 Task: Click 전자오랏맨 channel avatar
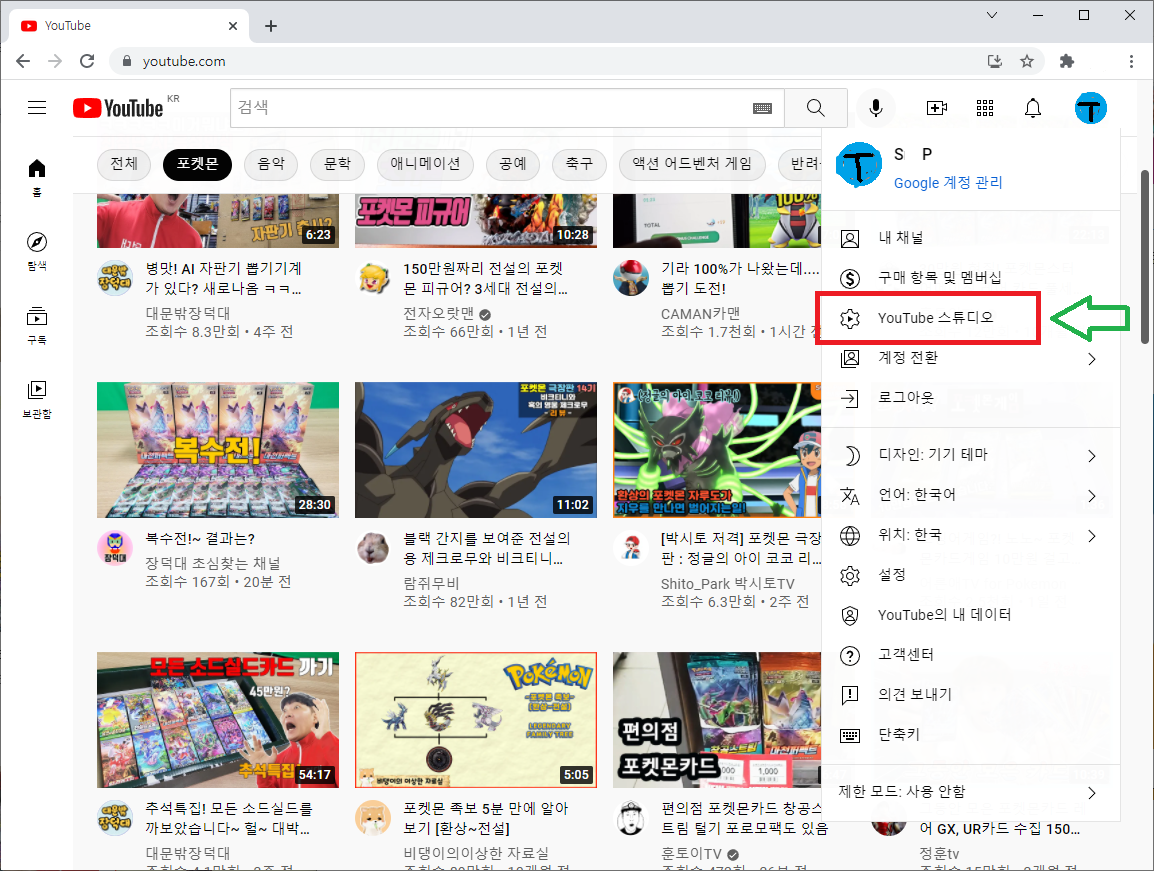(x=373, y=279)
